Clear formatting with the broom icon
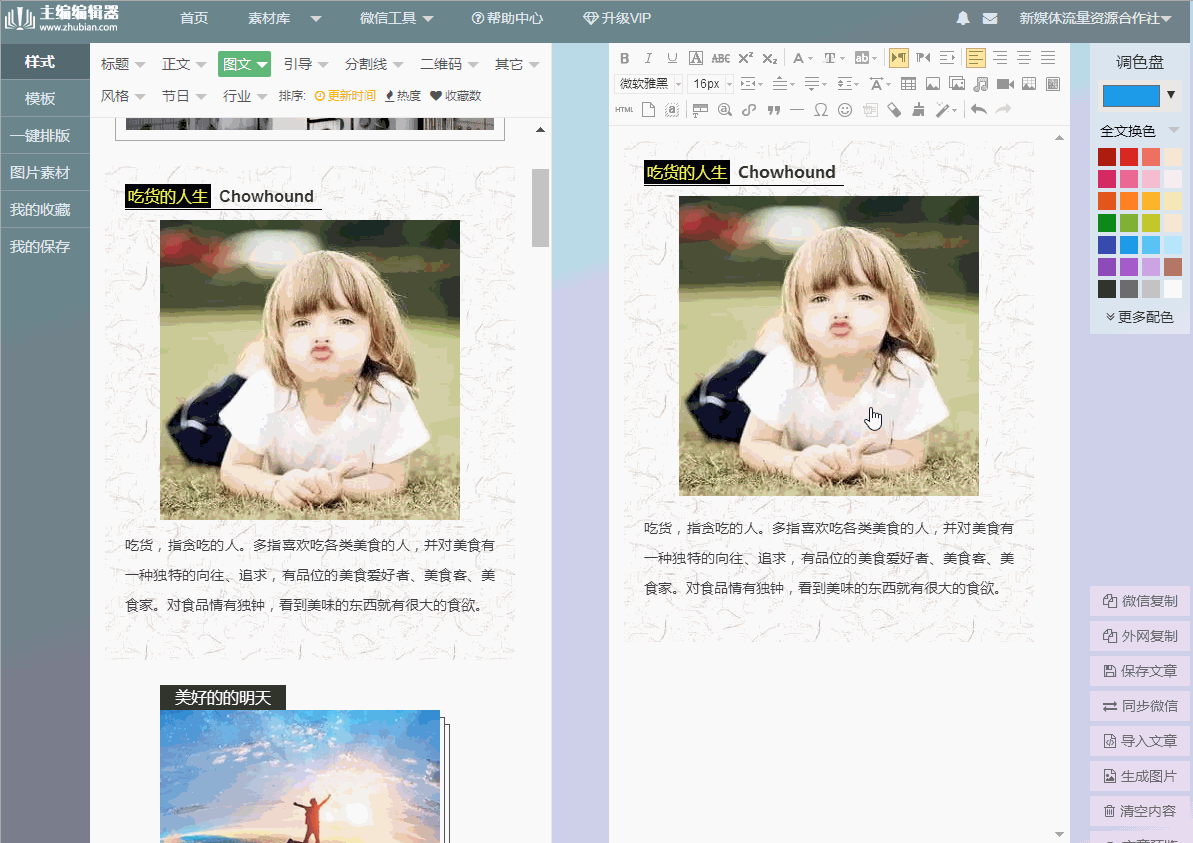 (916, 110)
